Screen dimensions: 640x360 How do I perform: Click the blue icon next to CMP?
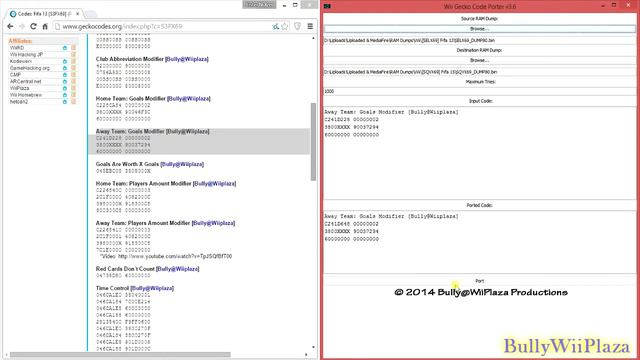(x=64, y=75)
